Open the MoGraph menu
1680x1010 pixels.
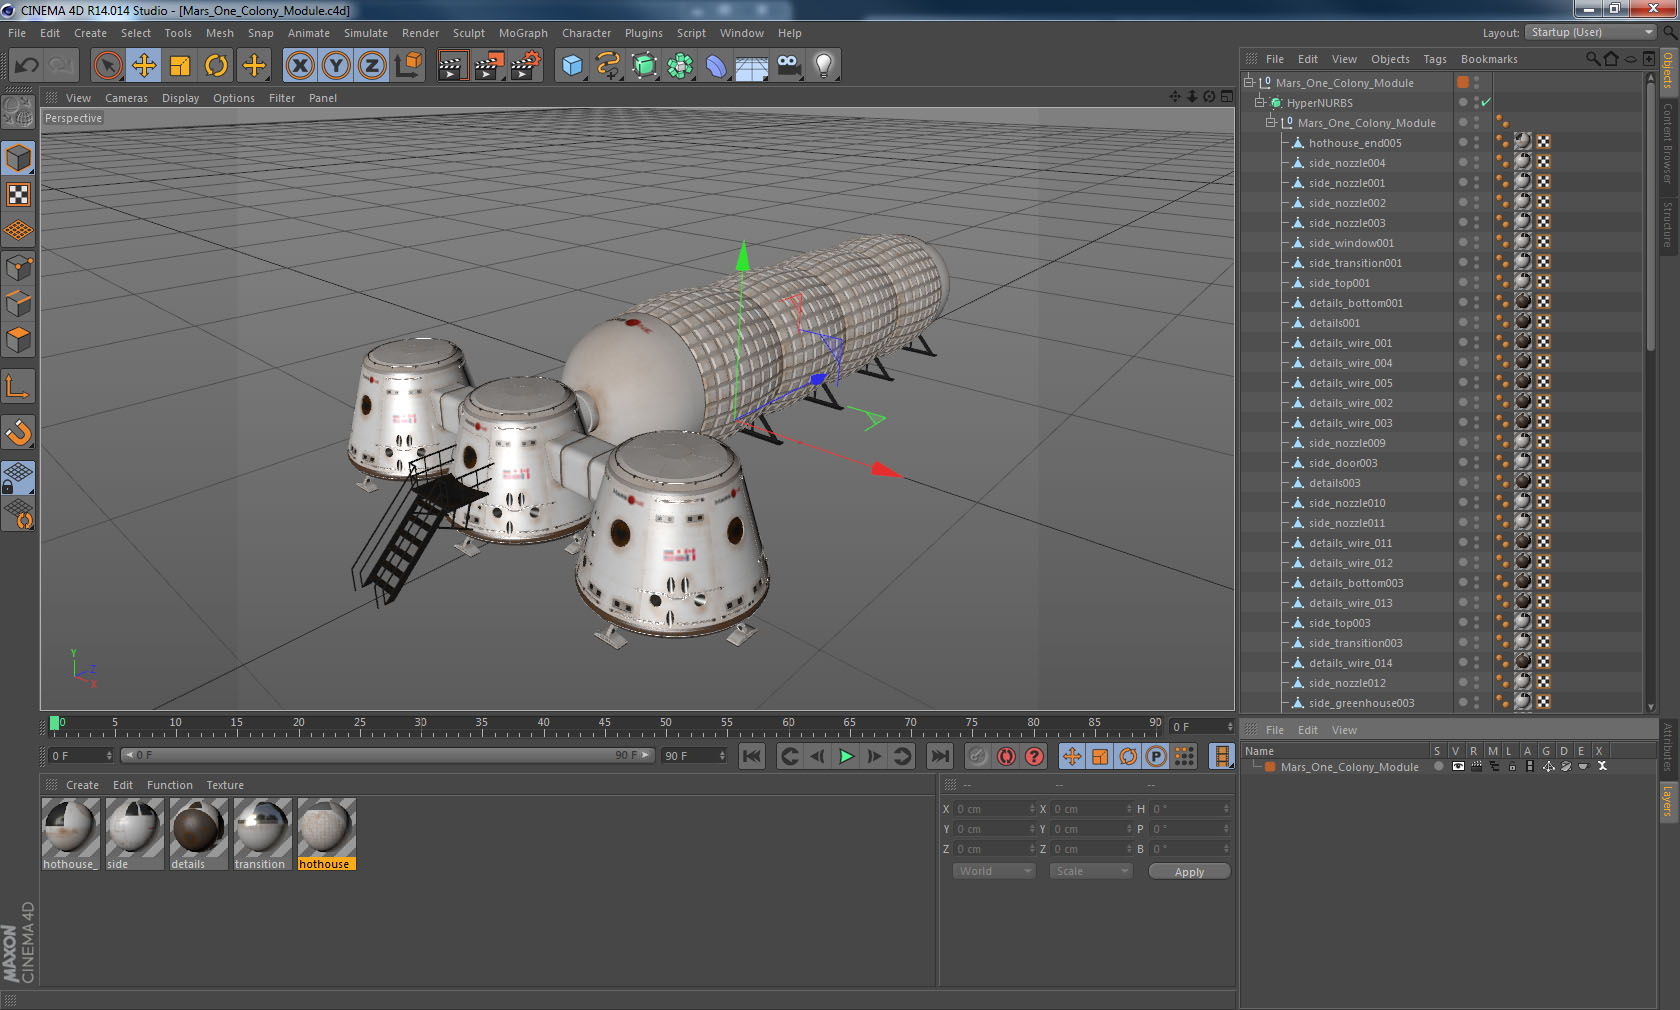click(523, 33)
